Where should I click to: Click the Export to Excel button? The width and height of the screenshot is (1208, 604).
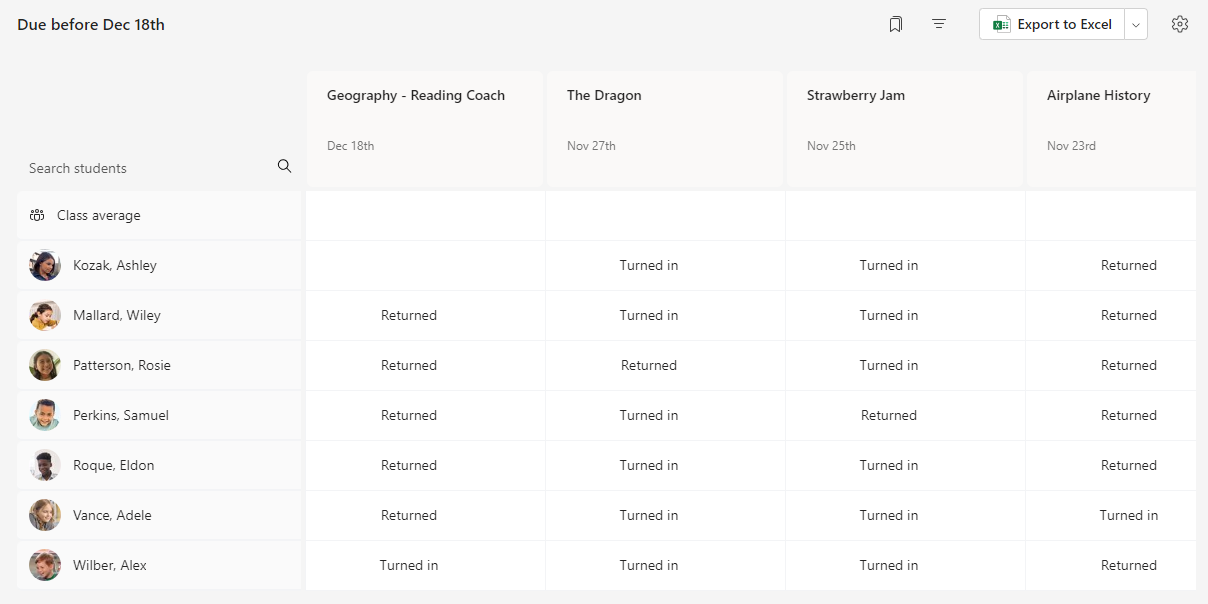(1052, 25)
